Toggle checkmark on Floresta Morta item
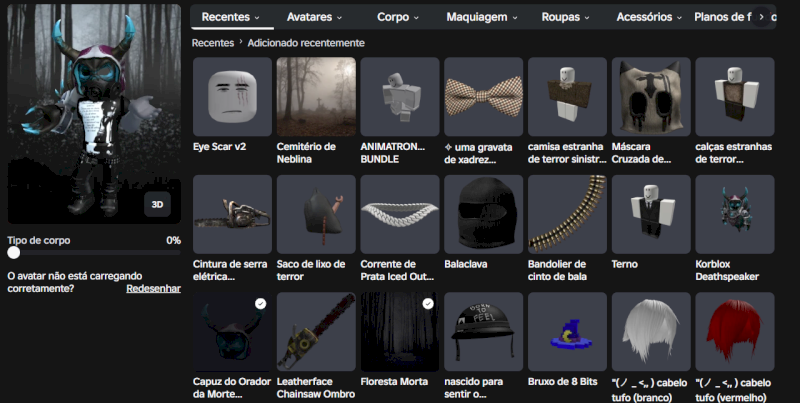Screen dimensions: 800x403 tap(428, 304)
